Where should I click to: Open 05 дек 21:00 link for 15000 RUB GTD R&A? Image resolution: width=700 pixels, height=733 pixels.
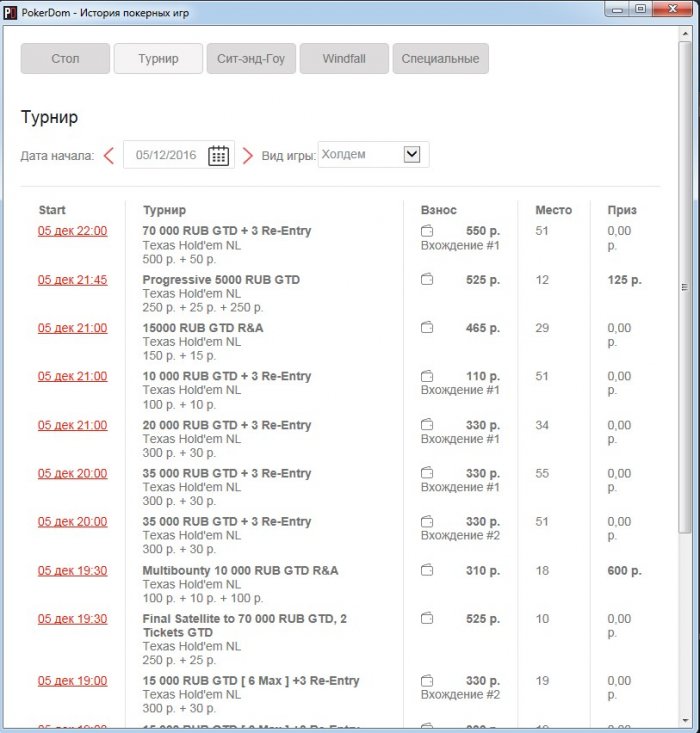click(72, 328)
